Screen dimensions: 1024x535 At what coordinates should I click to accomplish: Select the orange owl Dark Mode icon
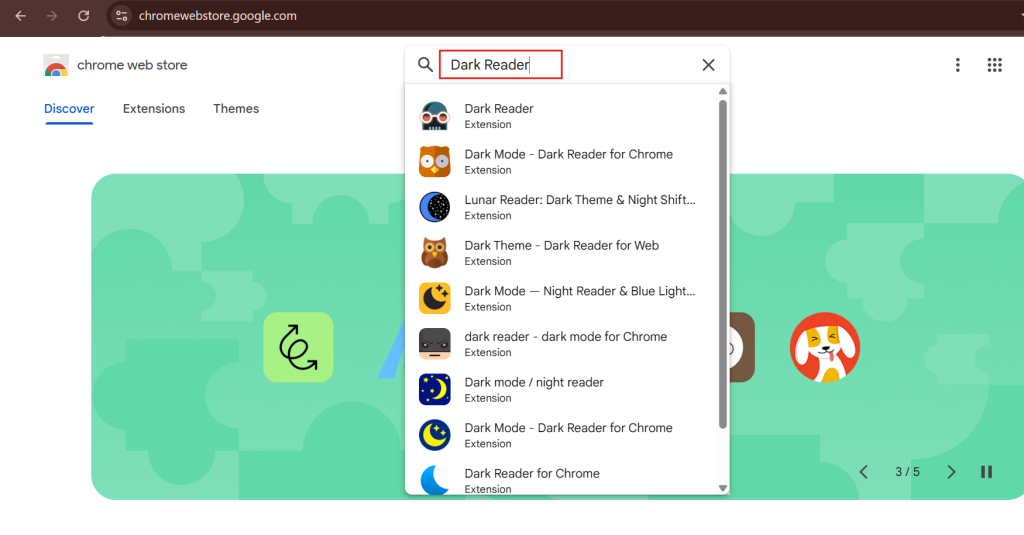click(x=434, y=161)
